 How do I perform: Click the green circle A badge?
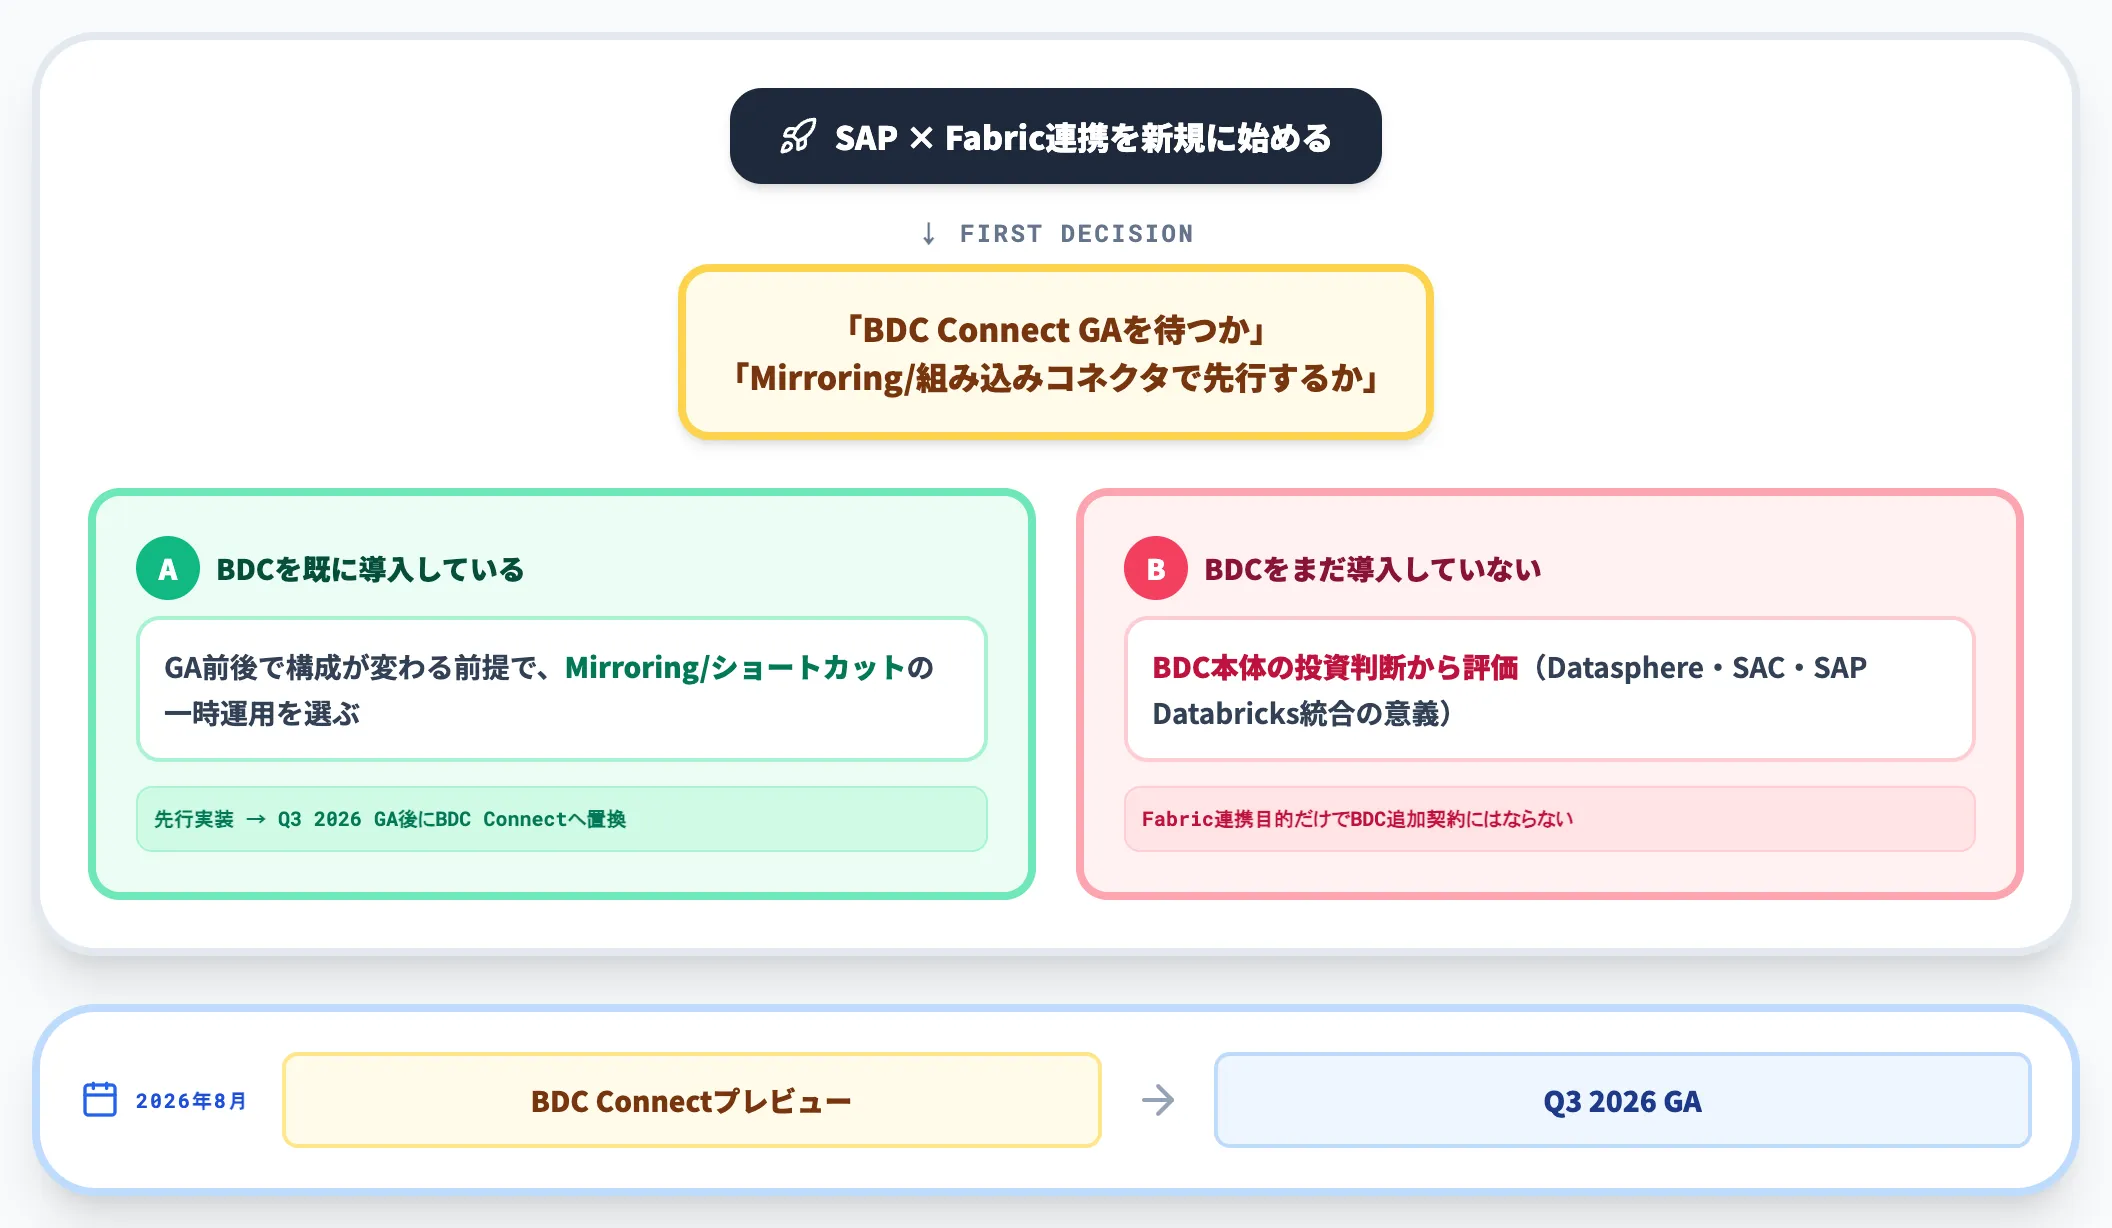(x=167, y=568)
